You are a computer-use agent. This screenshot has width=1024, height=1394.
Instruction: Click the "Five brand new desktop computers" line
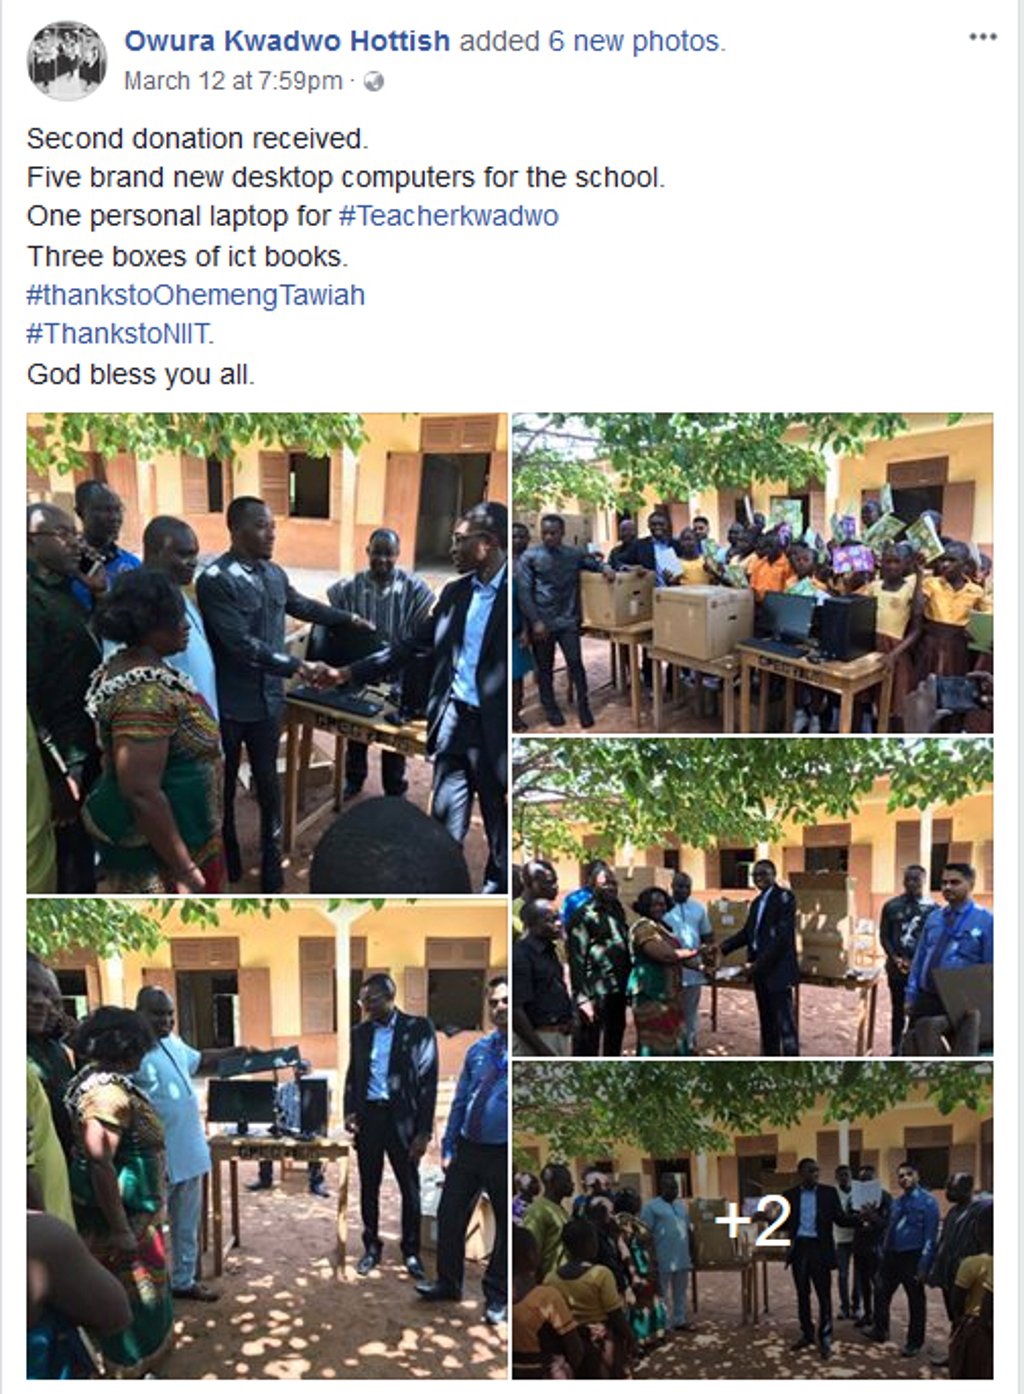pos(345,177)
